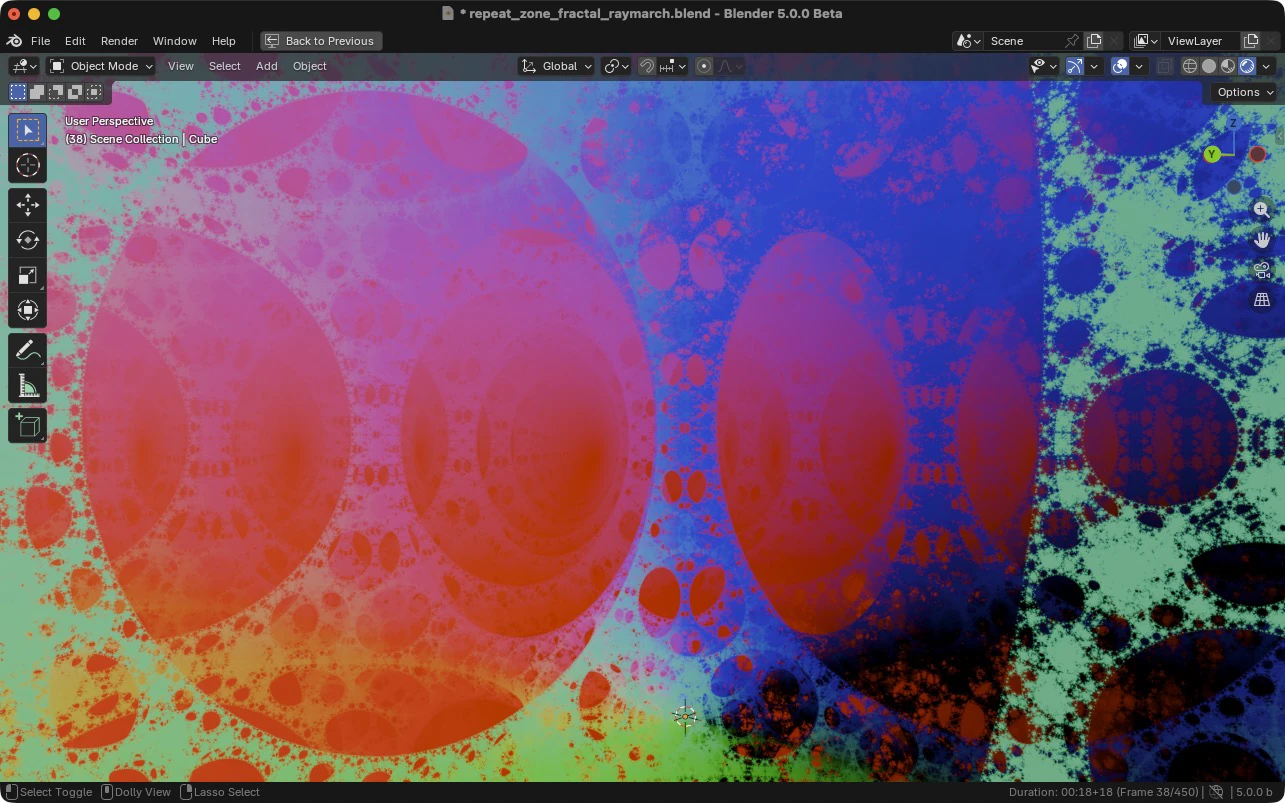Toggle proportional editing button

[704, 66]
